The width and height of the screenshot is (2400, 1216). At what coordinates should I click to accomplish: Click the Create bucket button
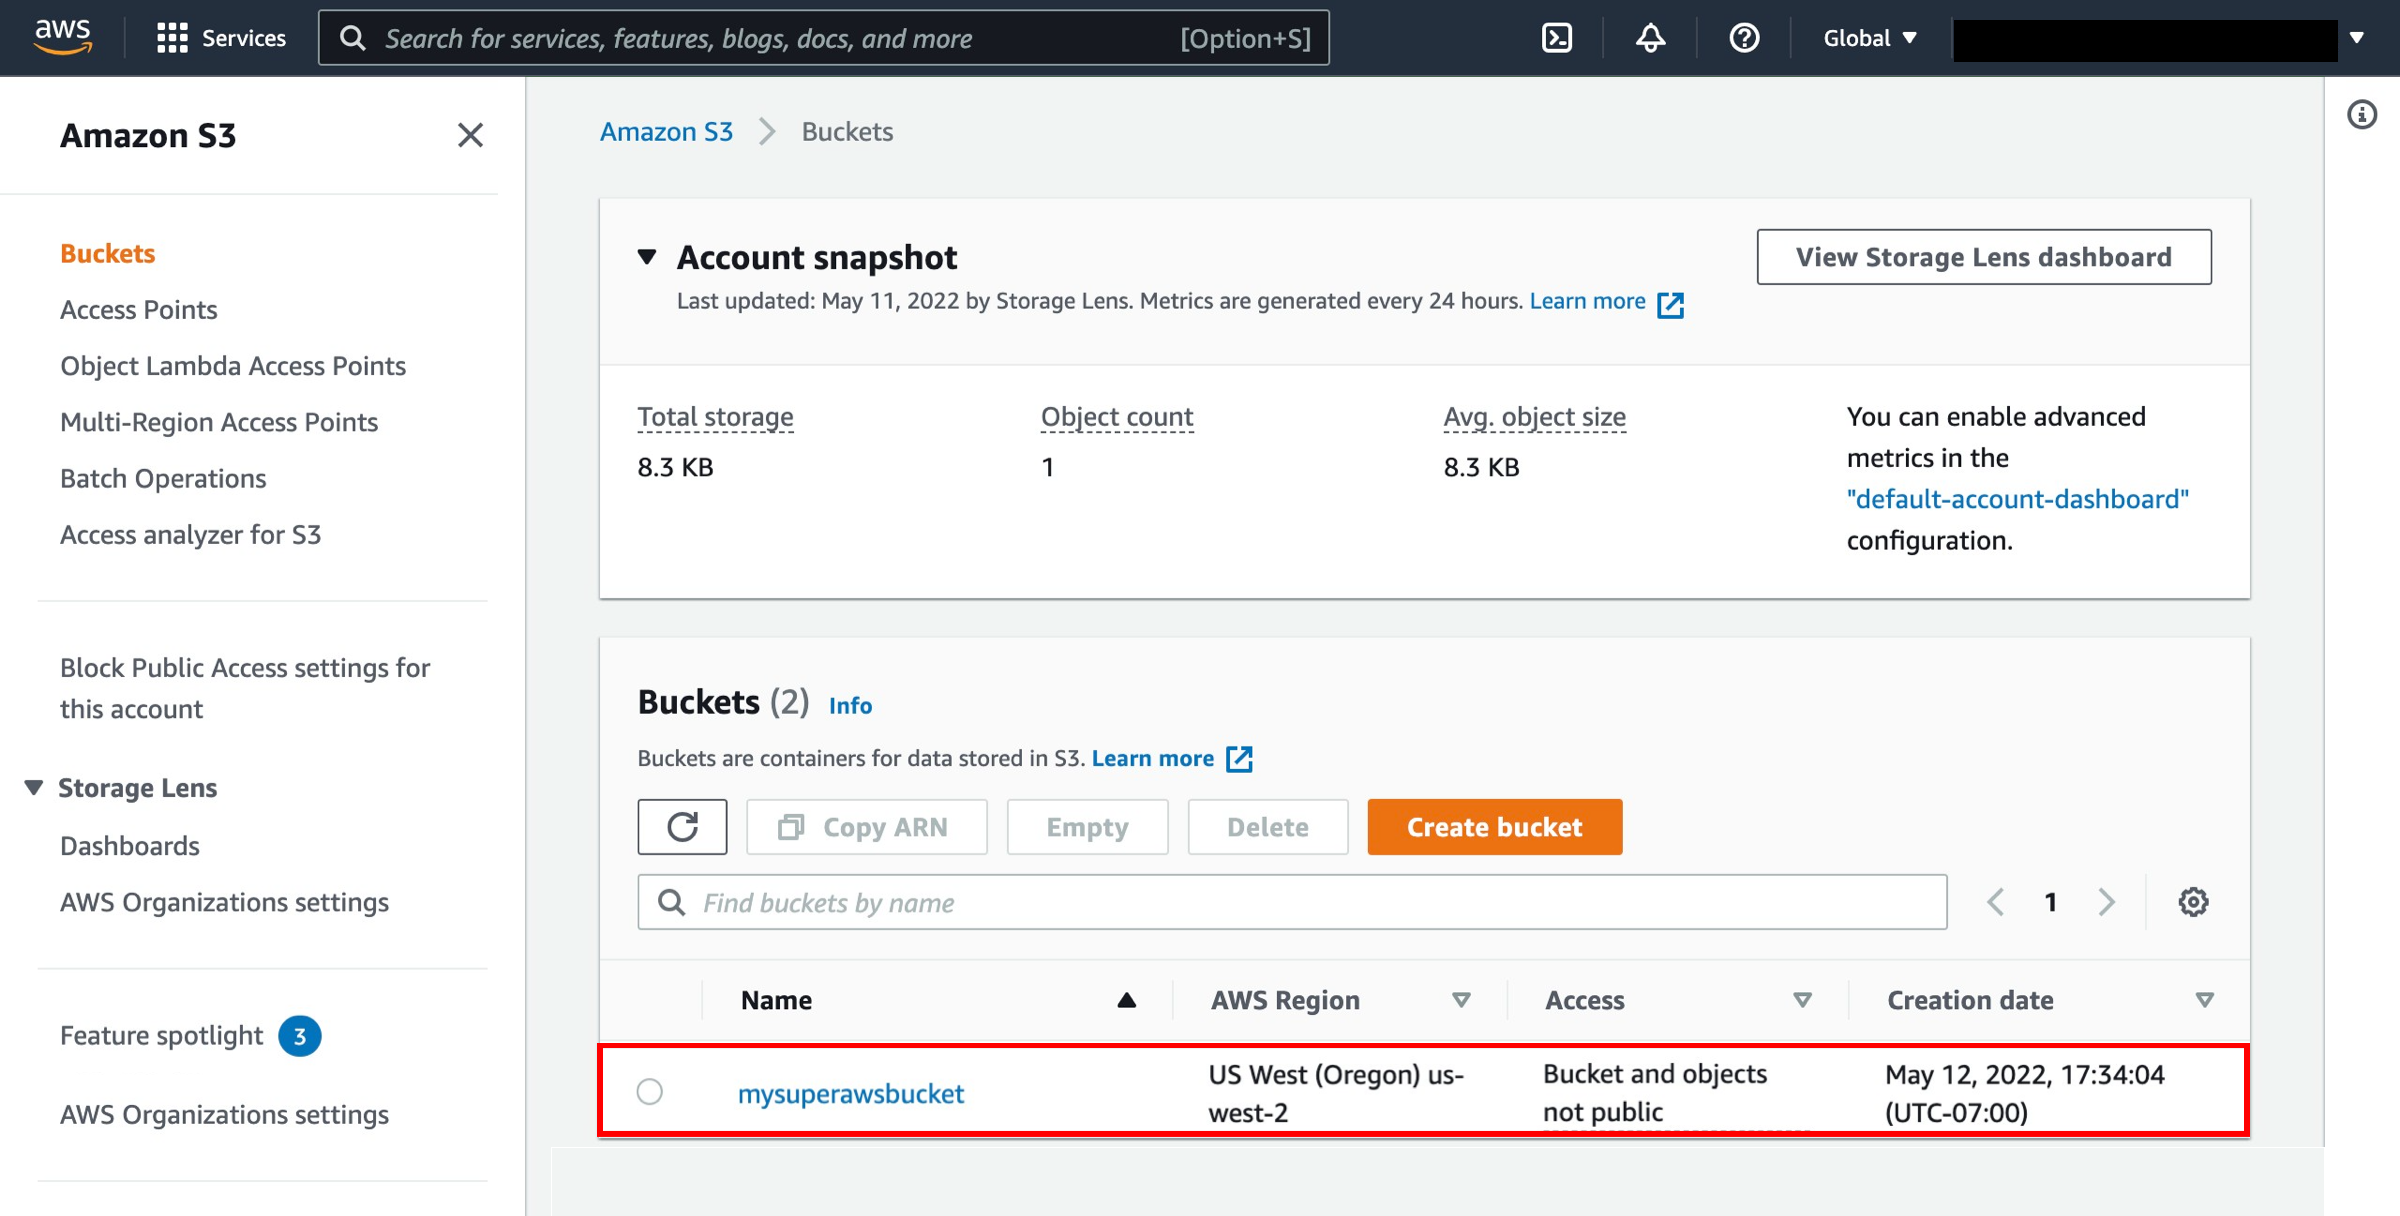click(x=1494, y=827)
